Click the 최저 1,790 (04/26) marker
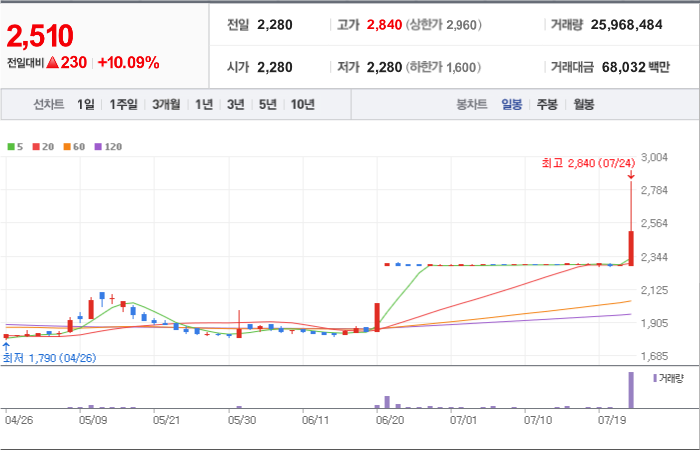The image size is (700, 450). [50, 358]
